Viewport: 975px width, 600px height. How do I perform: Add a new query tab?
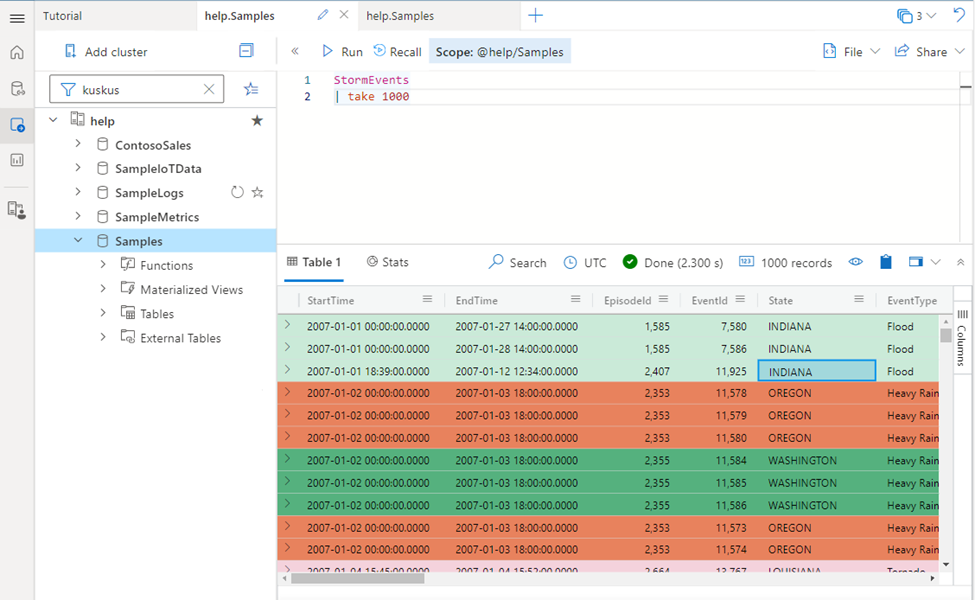coord(535,16)
